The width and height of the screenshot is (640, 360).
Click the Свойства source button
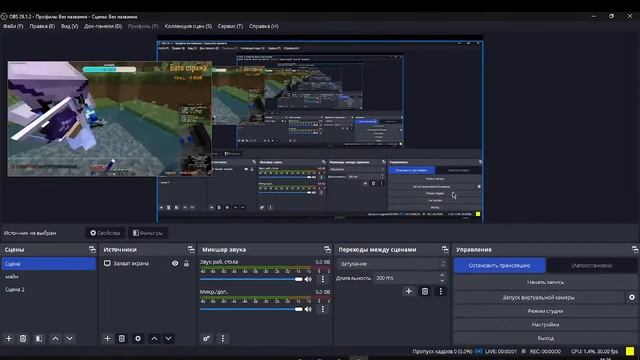[x=105, y=233]
